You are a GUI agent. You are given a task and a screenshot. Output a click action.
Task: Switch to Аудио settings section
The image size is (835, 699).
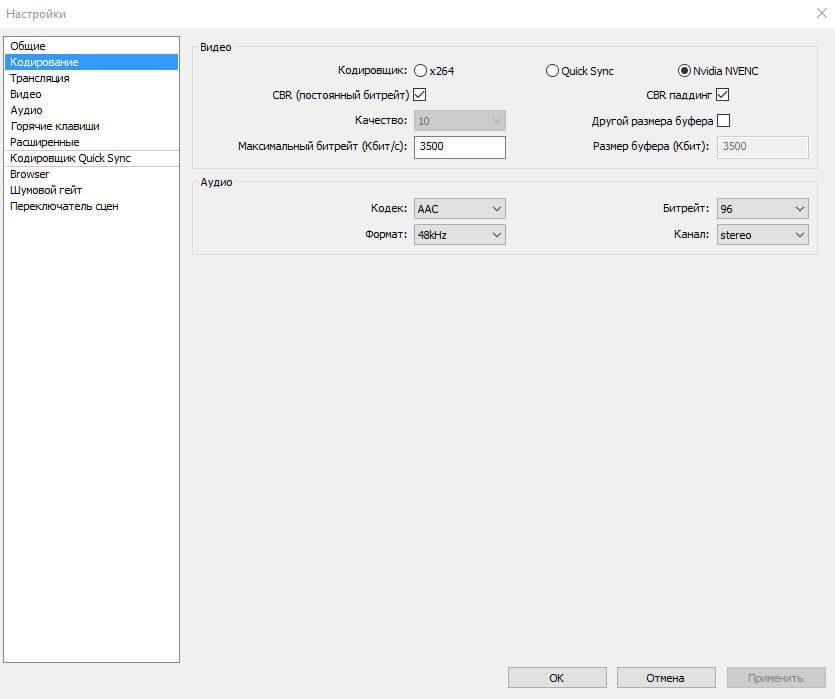91,110
